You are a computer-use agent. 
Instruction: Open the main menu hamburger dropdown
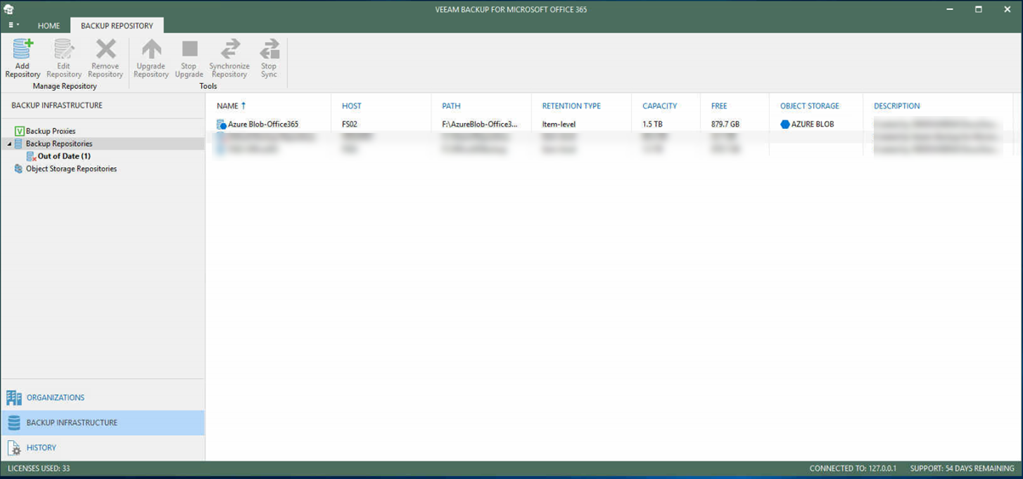coord(13,25)
